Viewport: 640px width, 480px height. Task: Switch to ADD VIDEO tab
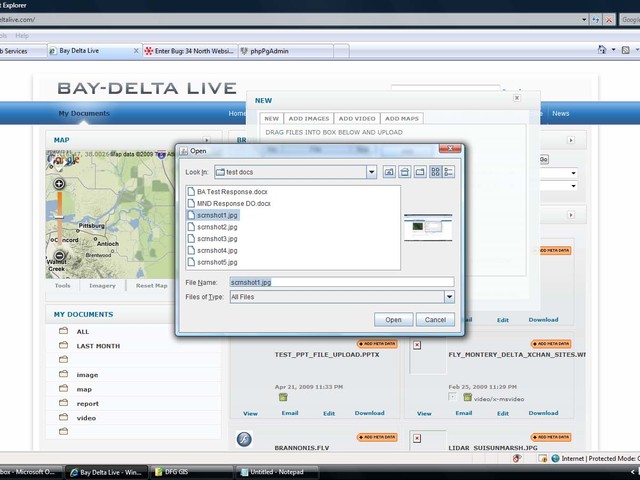357,118
